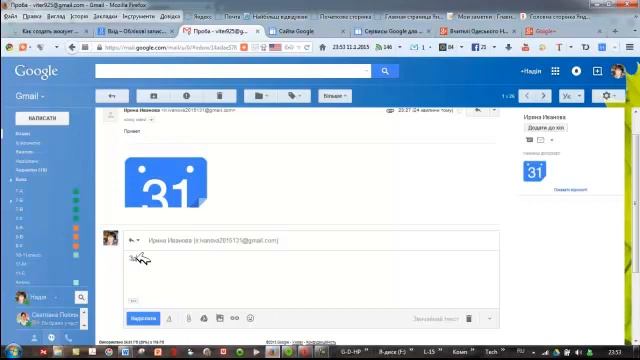The height and width of the screenshot is (360, 640).
Task: Open the Firefox hamburger menu
Action: (629, 47)
